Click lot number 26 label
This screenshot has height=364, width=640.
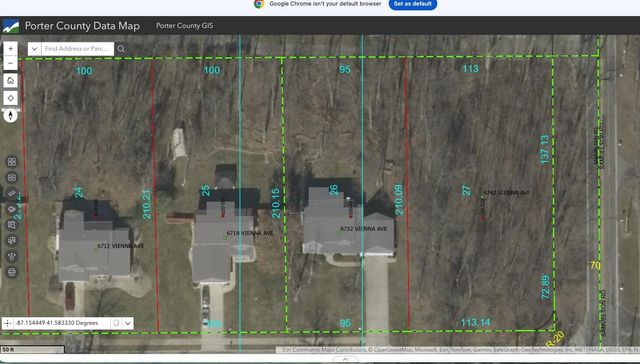[x=334, y=190]
